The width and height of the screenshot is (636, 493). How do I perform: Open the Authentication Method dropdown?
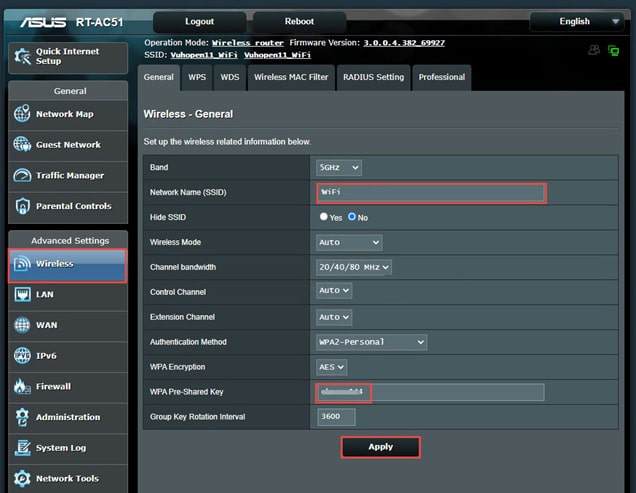tap(371, 342)
